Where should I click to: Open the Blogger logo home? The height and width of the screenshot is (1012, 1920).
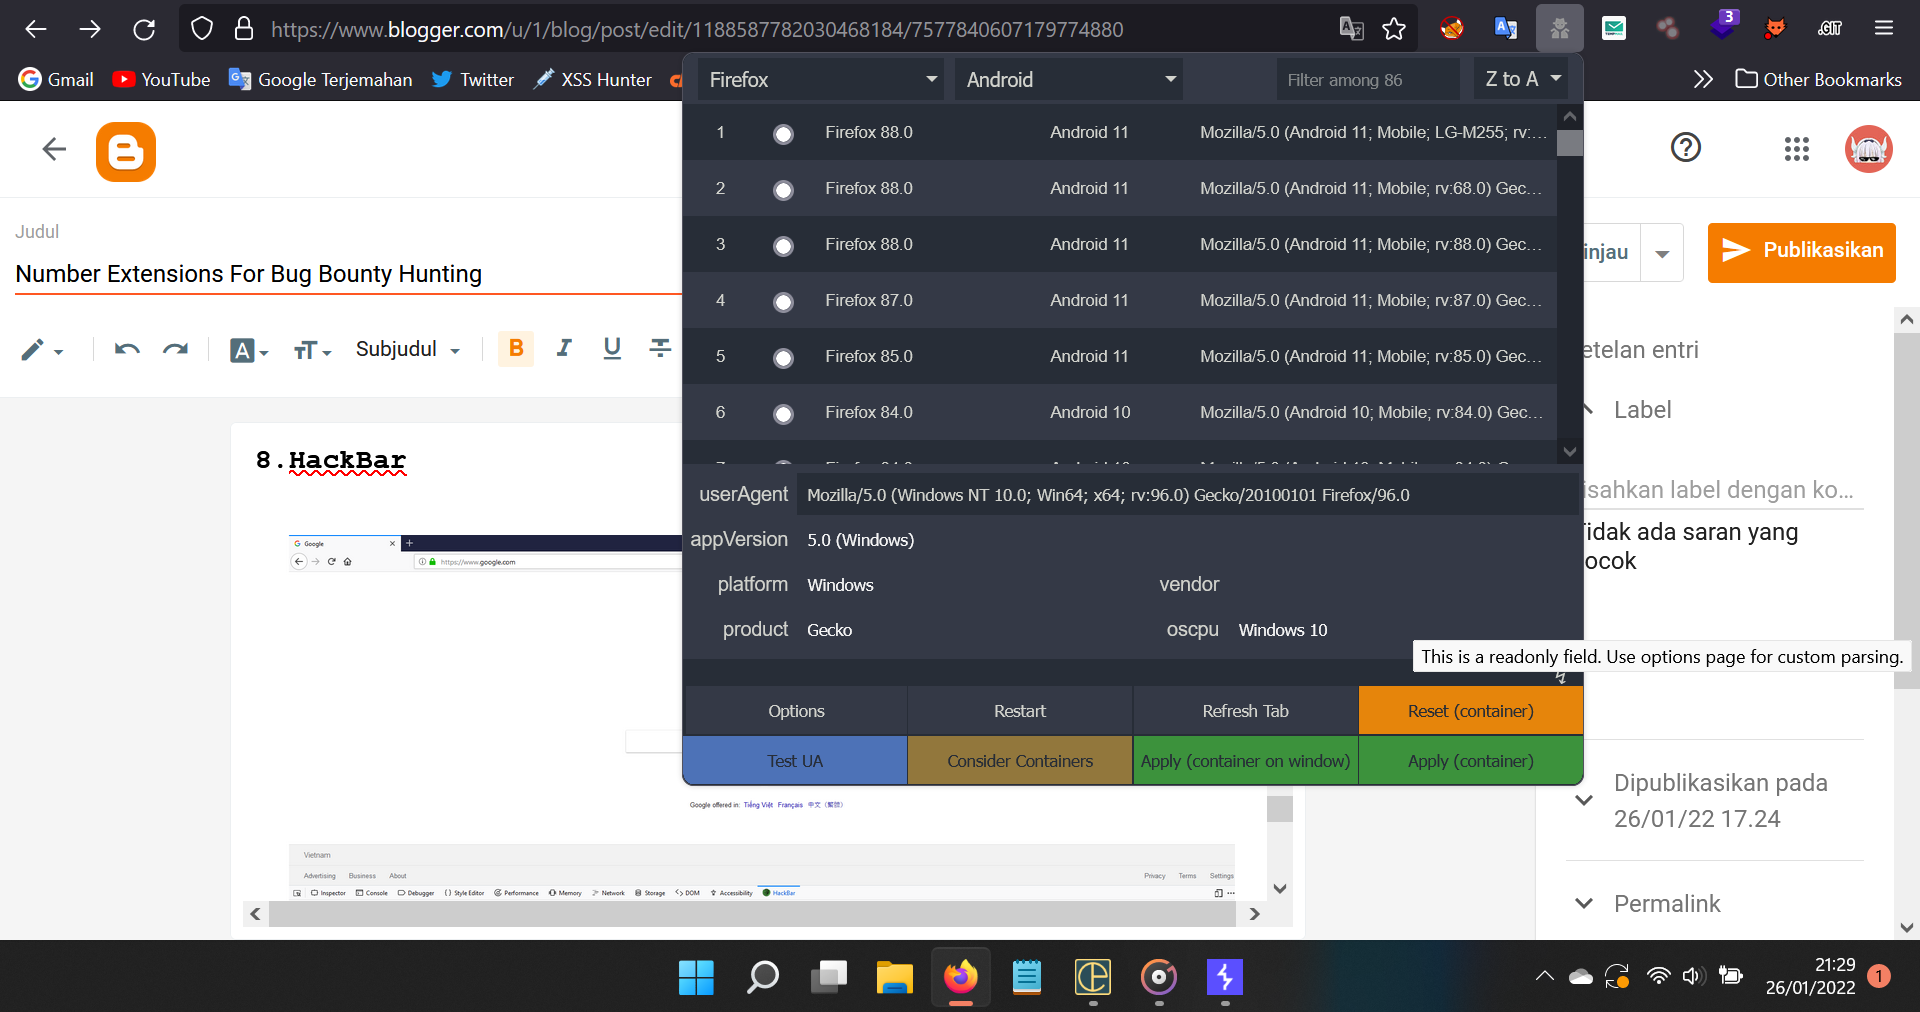pos(126,152)
